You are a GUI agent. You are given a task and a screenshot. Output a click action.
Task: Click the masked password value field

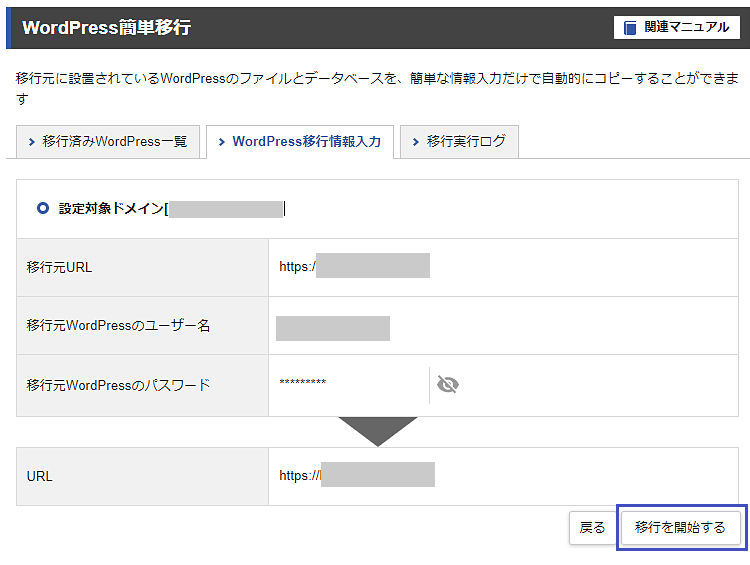[303, 382]
